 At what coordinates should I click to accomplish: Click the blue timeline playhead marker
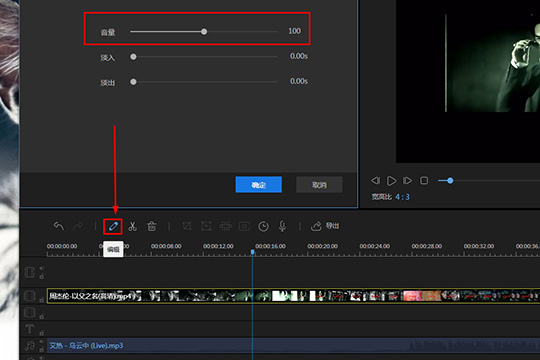point(252,252)
